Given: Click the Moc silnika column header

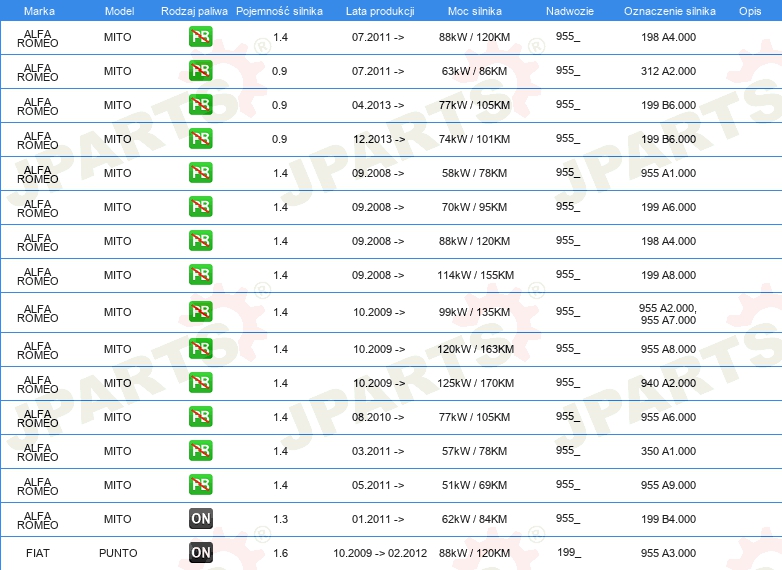Looking at the screenshot, I should [475, 11].
